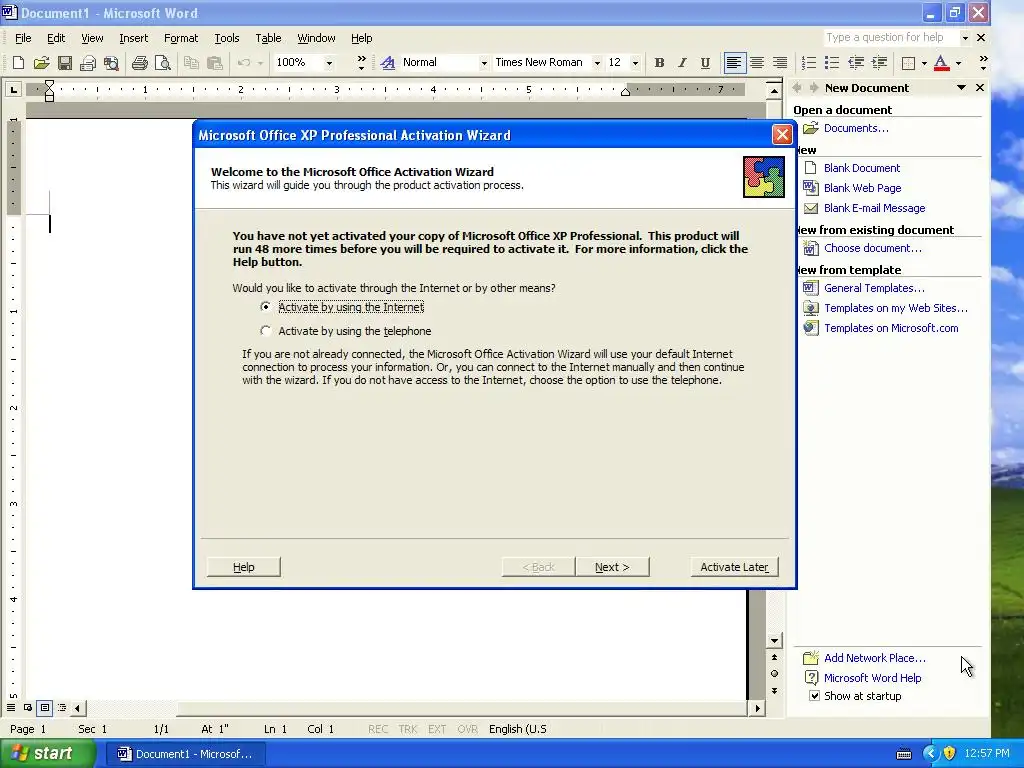The width and height of the screenshot is (1024, 768).
Task: Switch to Outline View button
Action: click(61, 707)
